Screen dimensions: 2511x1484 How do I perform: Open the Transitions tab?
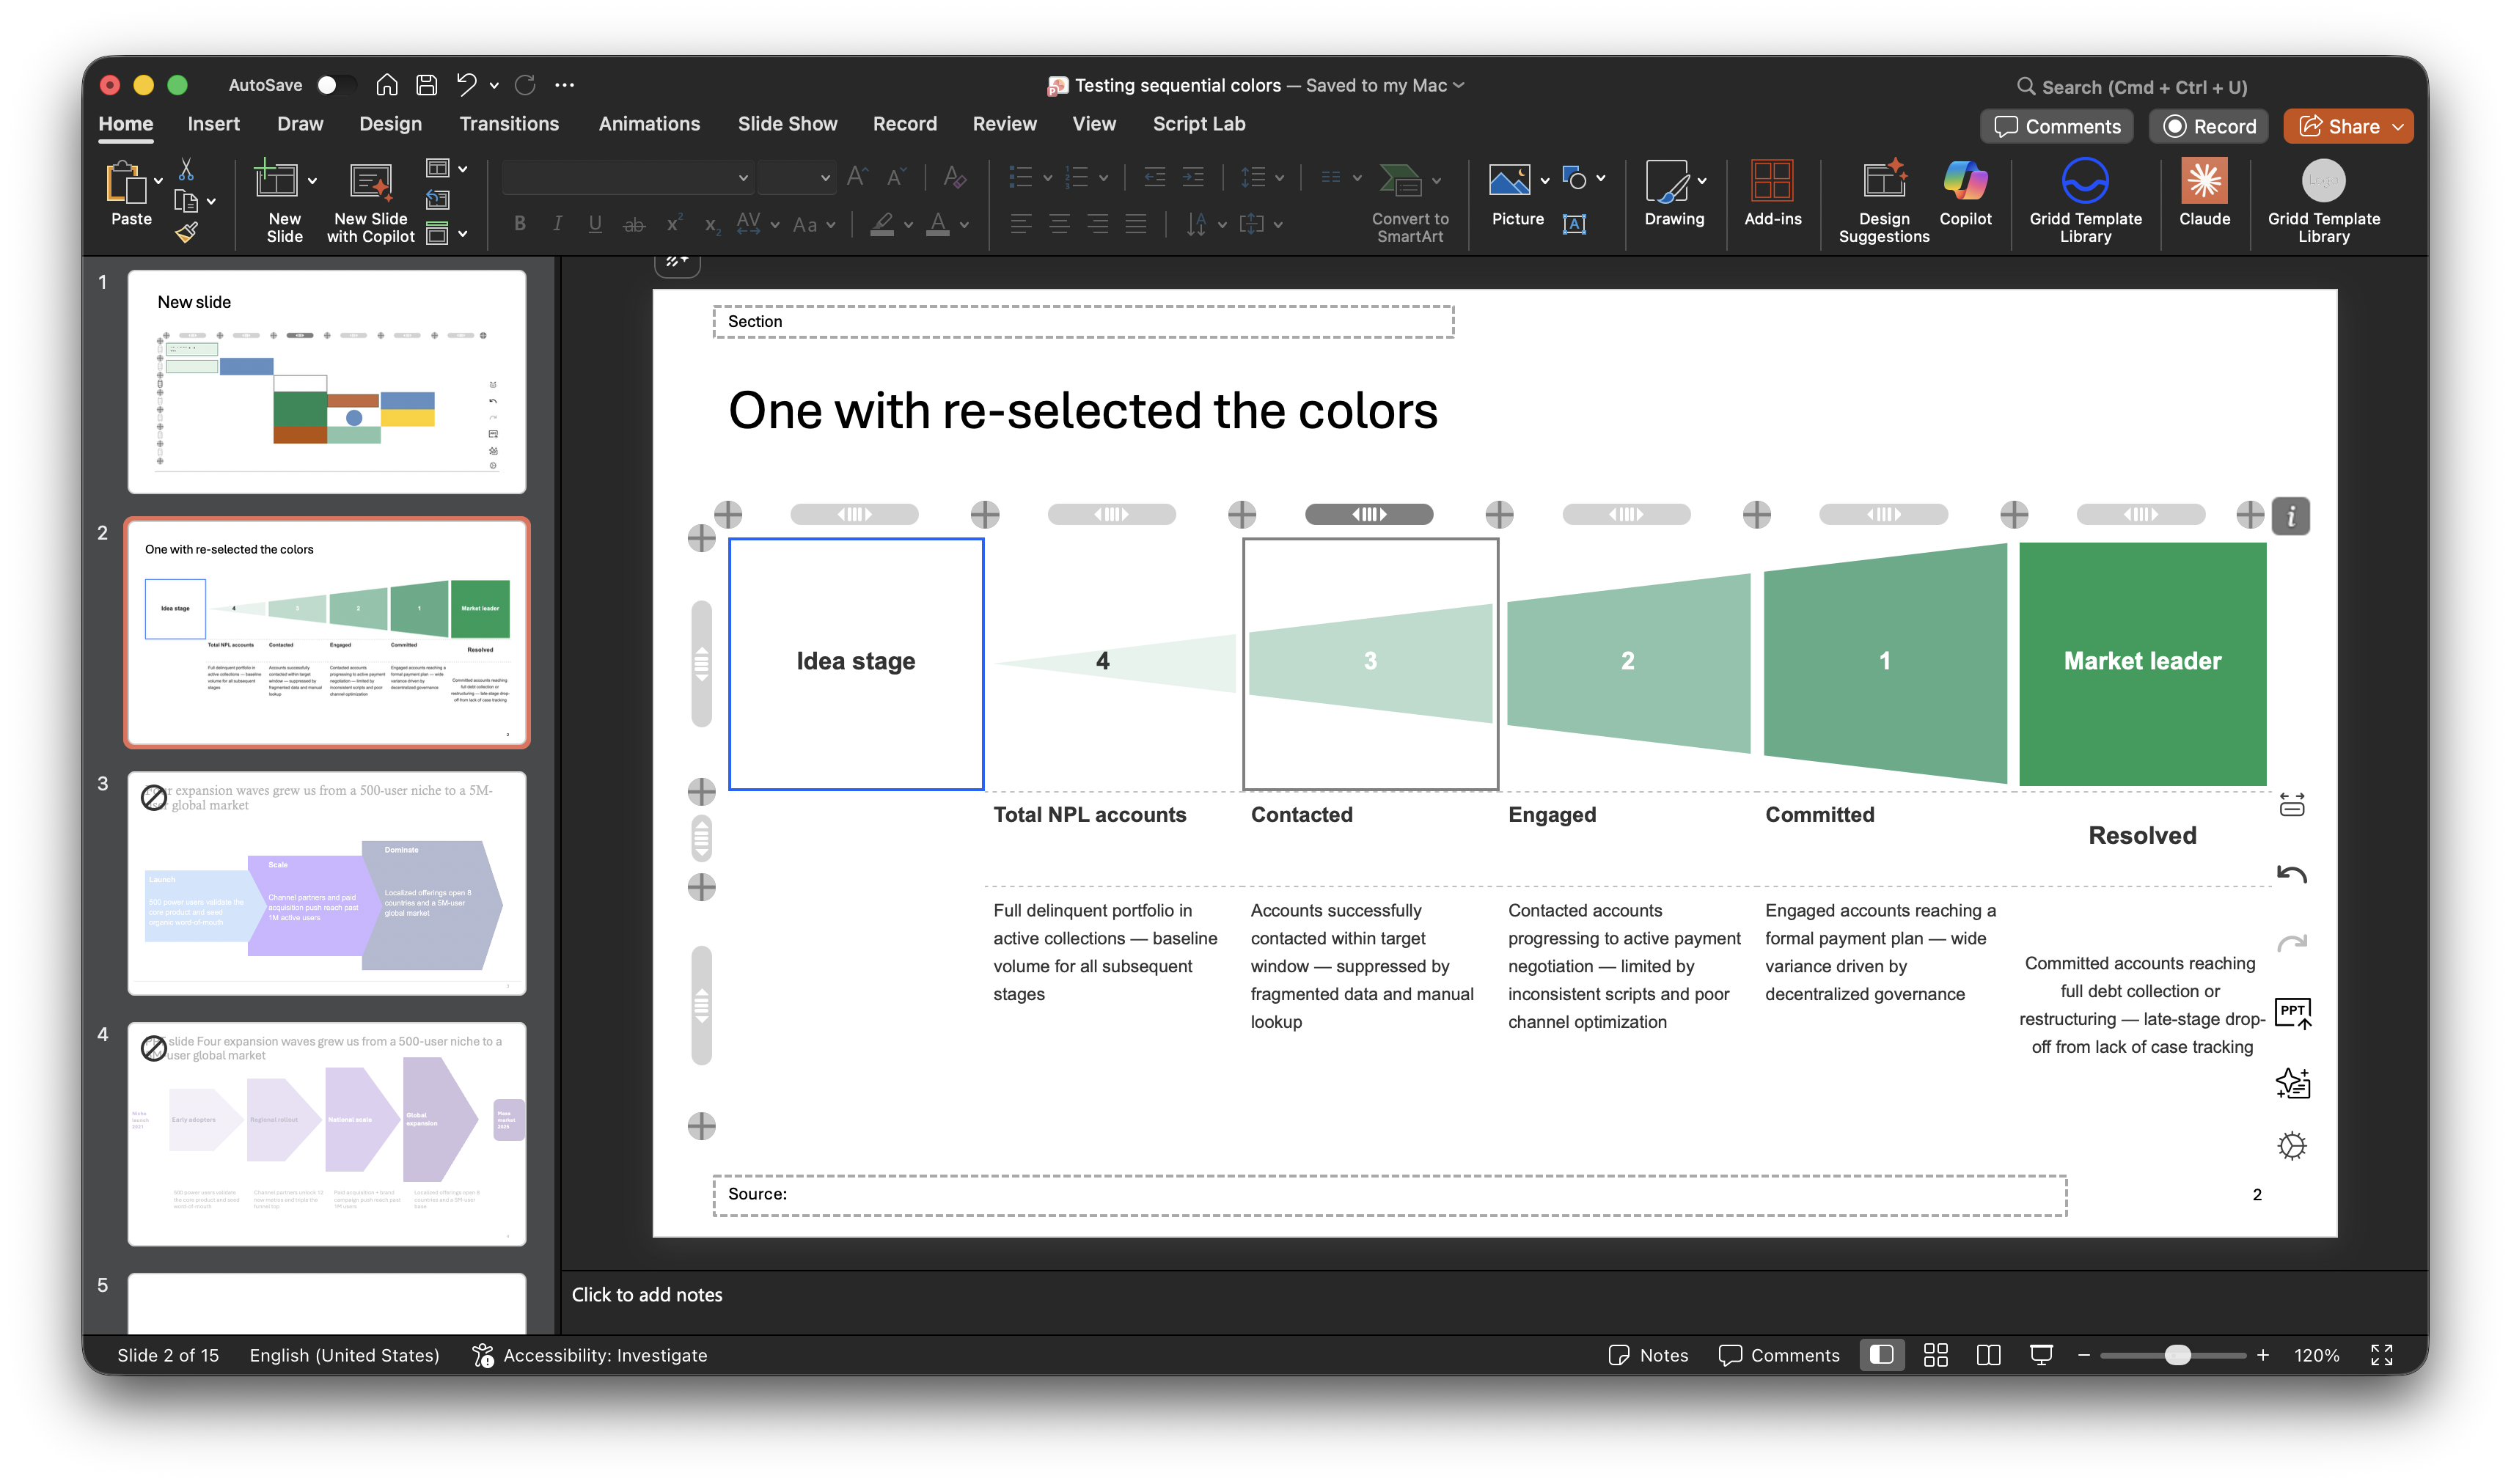(x=509, y=124)
